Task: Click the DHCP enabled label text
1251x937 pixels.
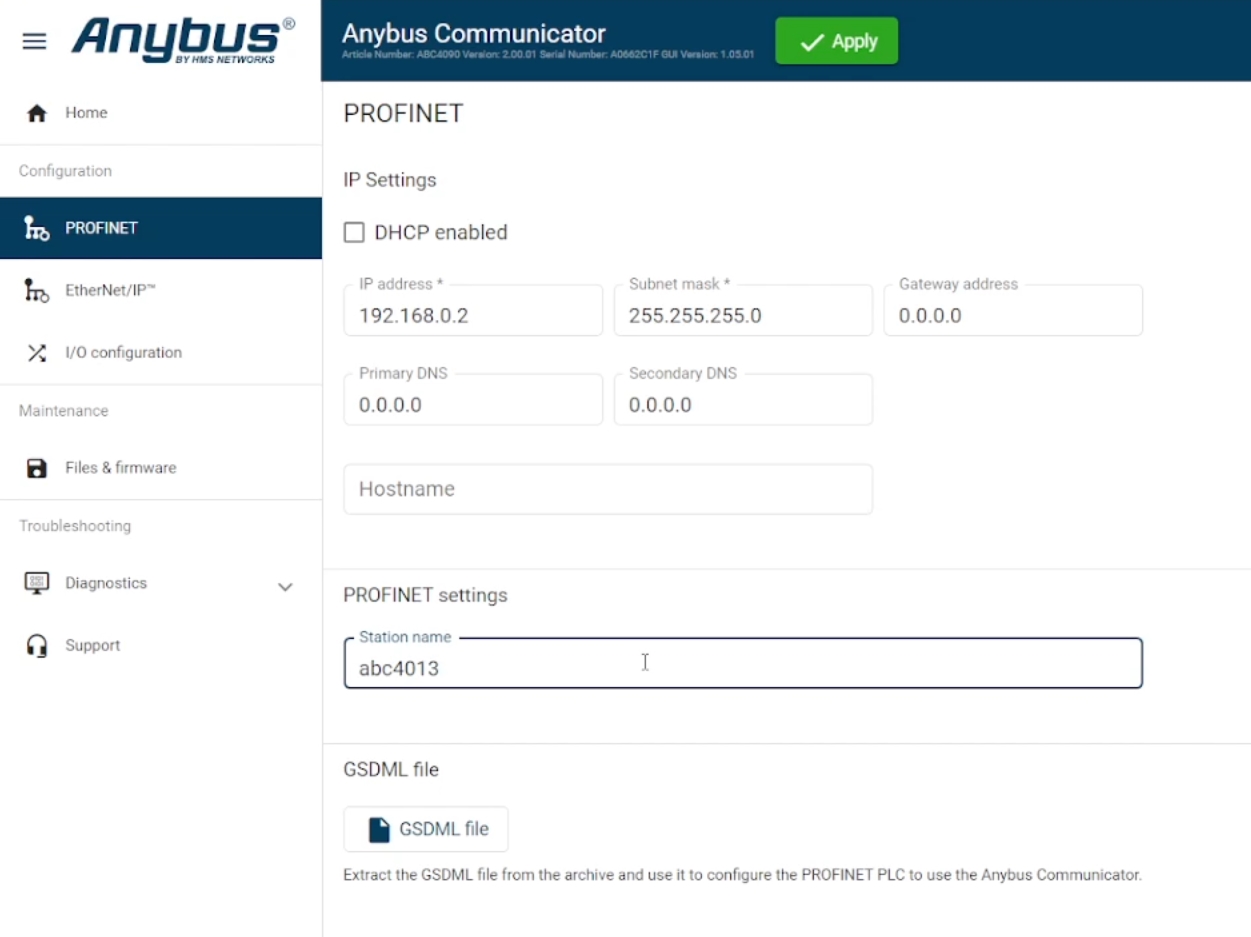Action: coord(441,232)
